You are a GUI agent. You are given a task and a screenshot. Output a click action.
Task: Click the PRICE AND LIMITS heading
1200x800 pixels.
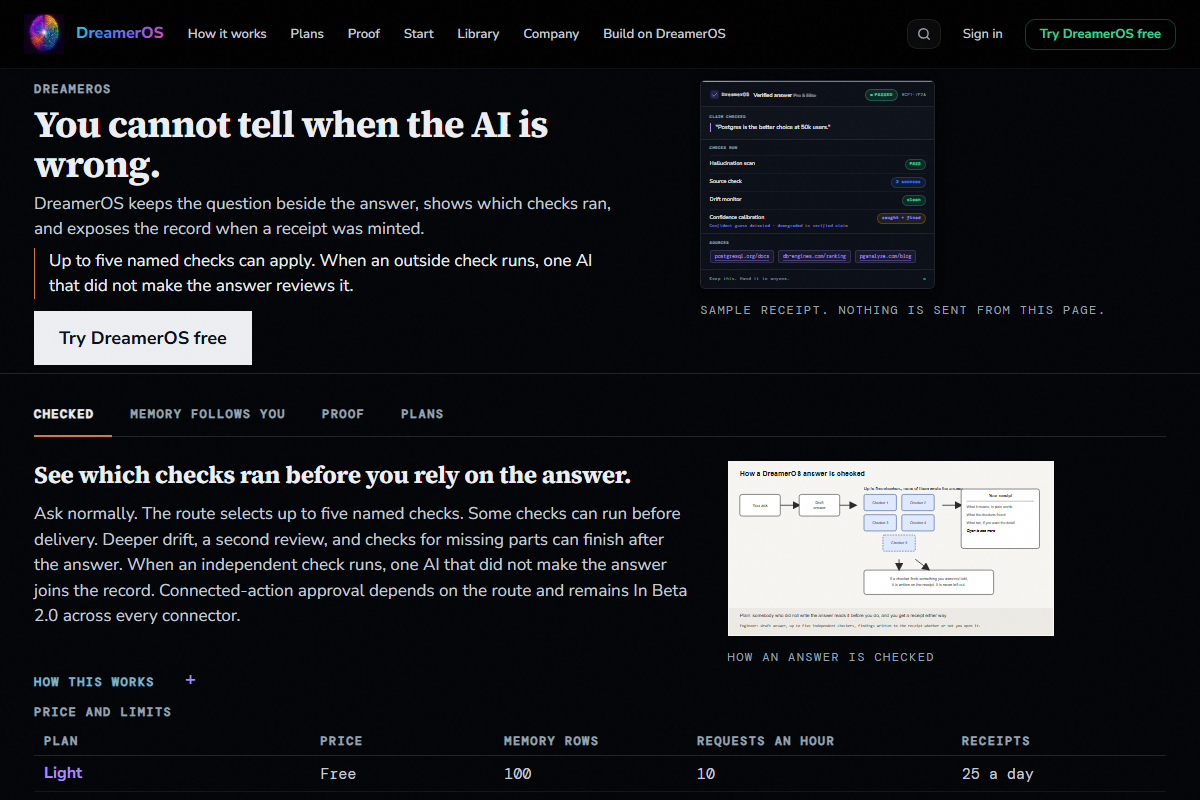point(103,712)
